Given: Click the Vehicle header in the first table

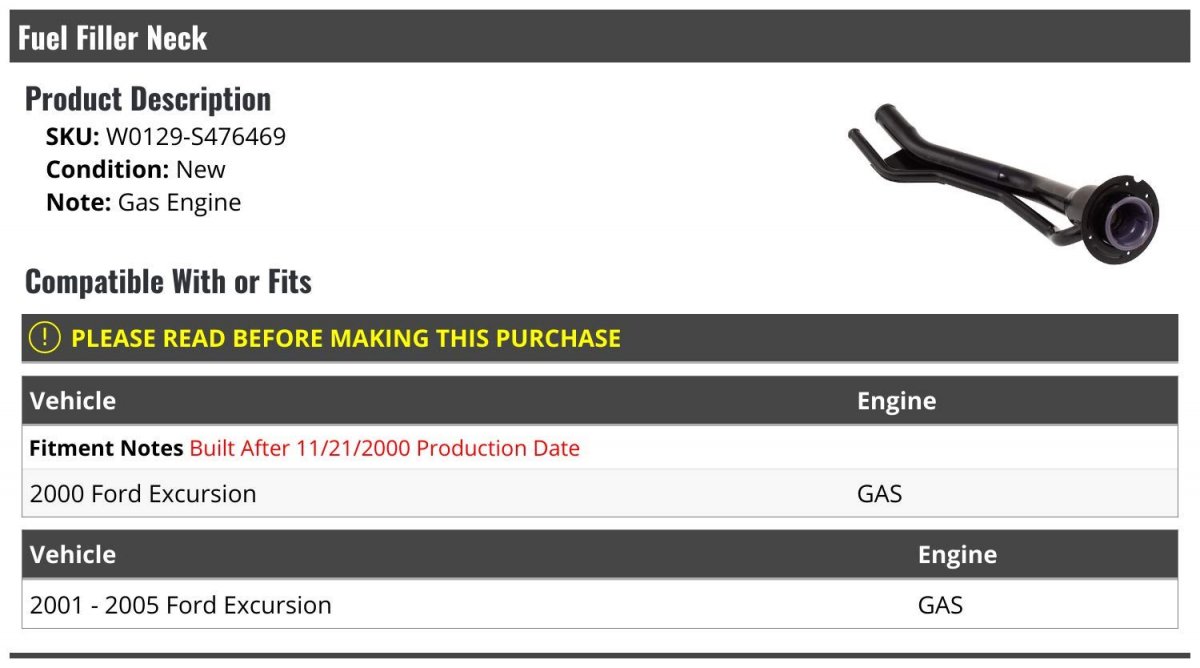Looking at the screenshot, I should click(x=73, y=401).
